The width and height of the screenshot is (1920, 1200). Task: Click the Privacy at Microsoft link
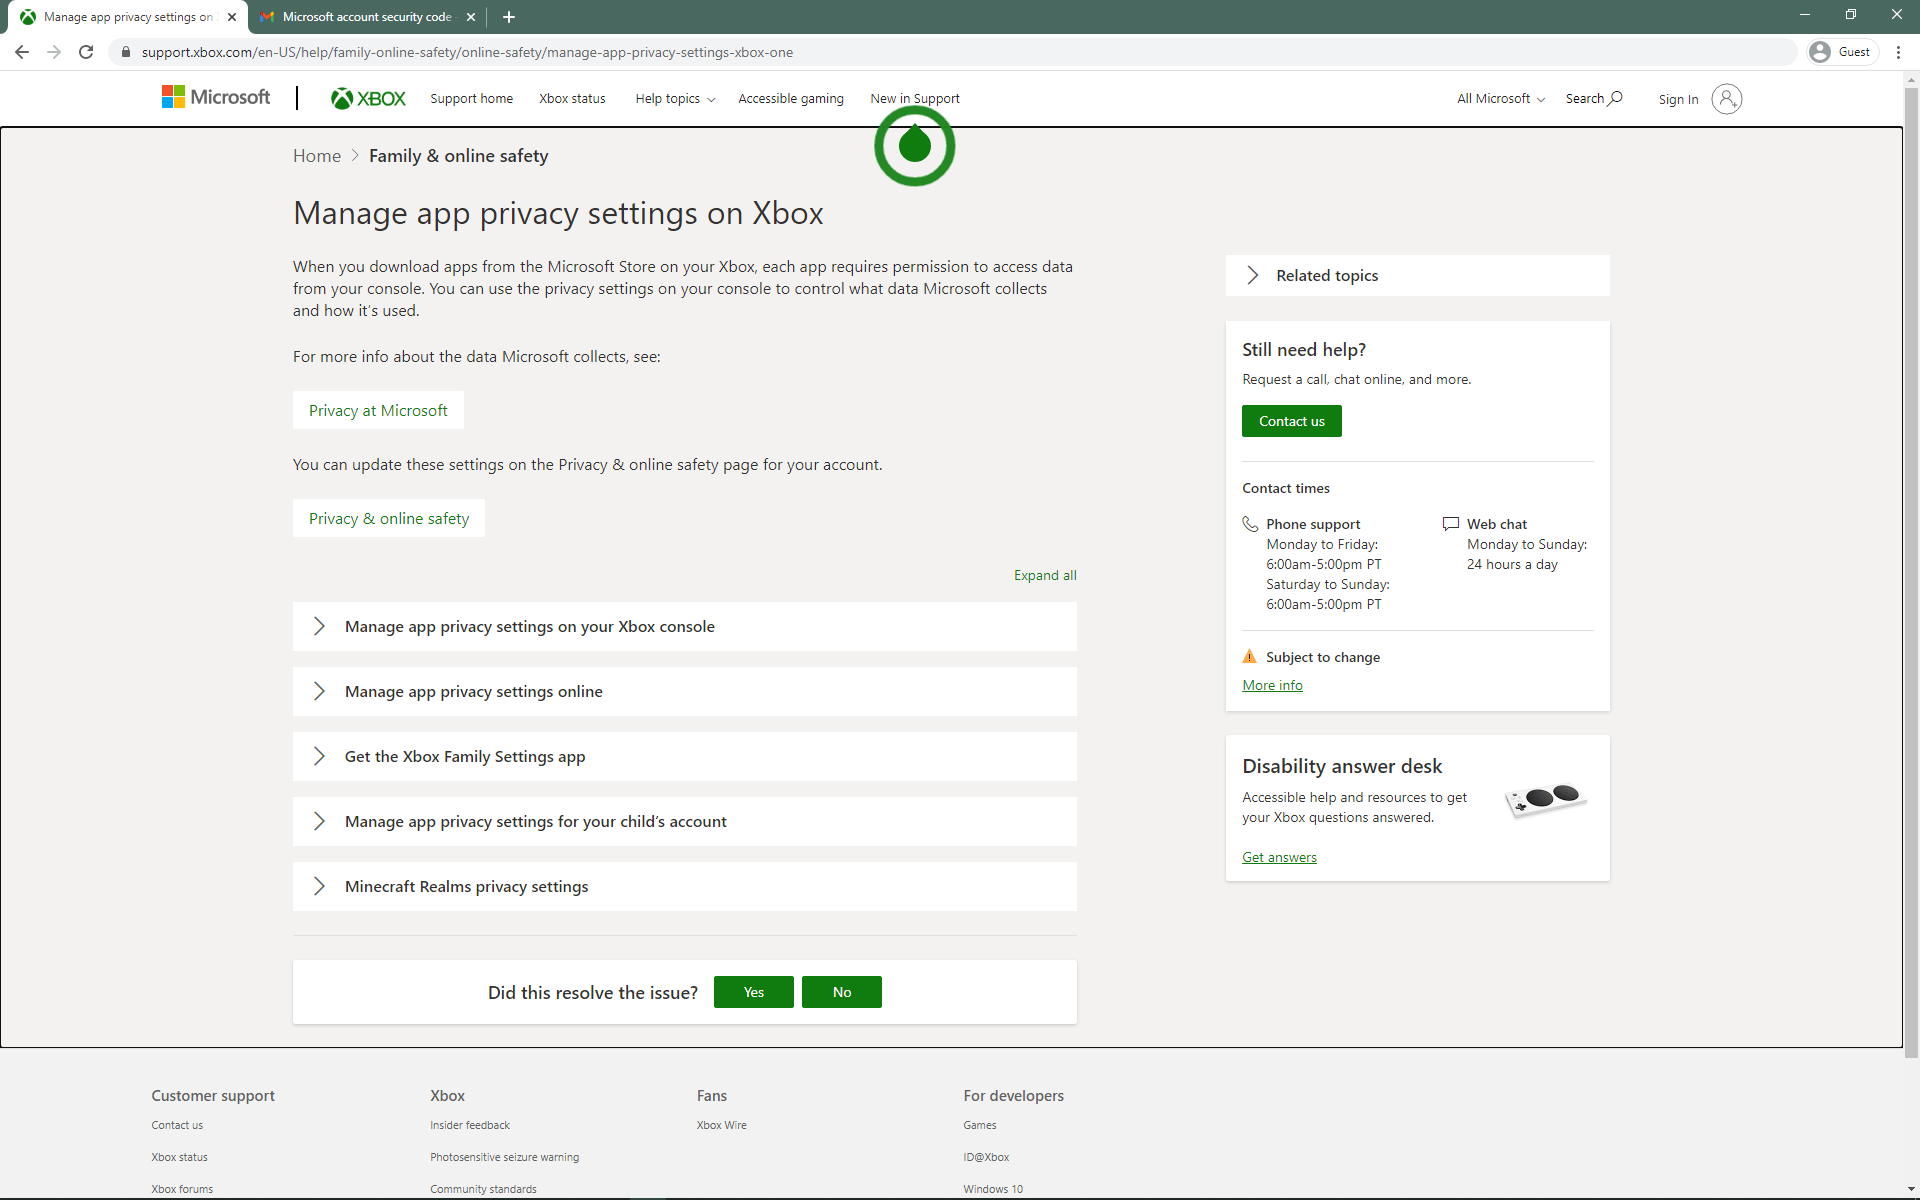point(377,409)
